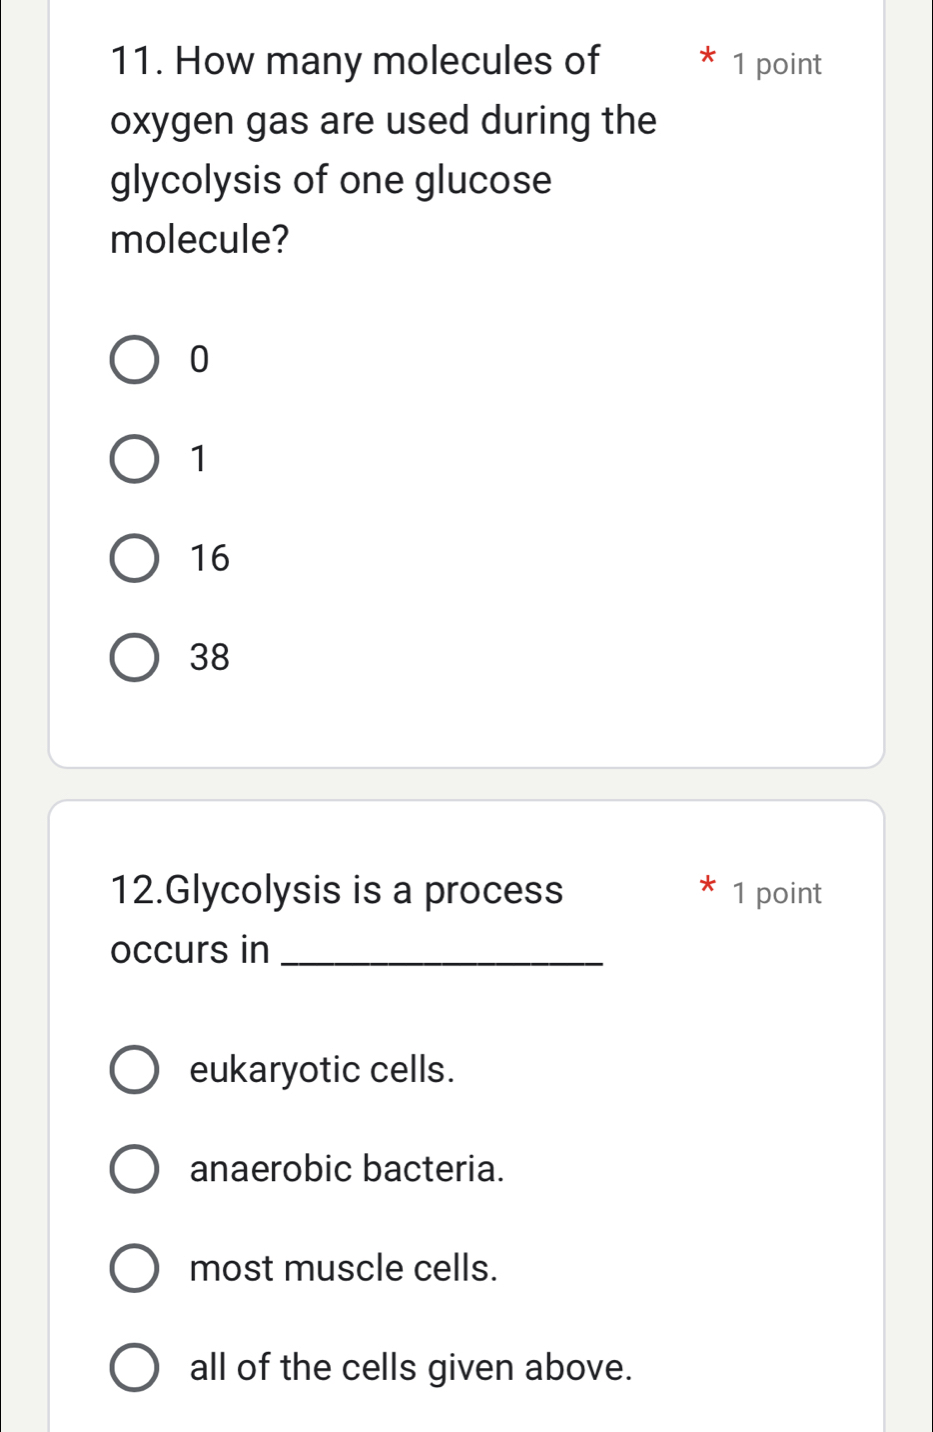Click the red asterisk on question 11
933x1432 pixels.
point(706,60)
